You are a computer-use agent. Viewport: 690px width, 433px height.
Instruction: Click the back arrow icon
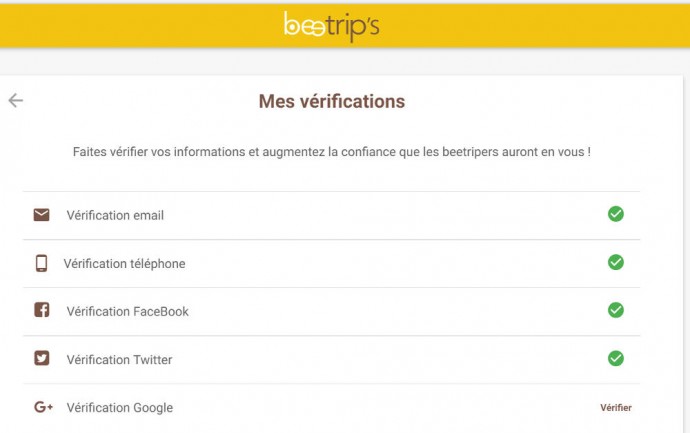coord(16,100)
